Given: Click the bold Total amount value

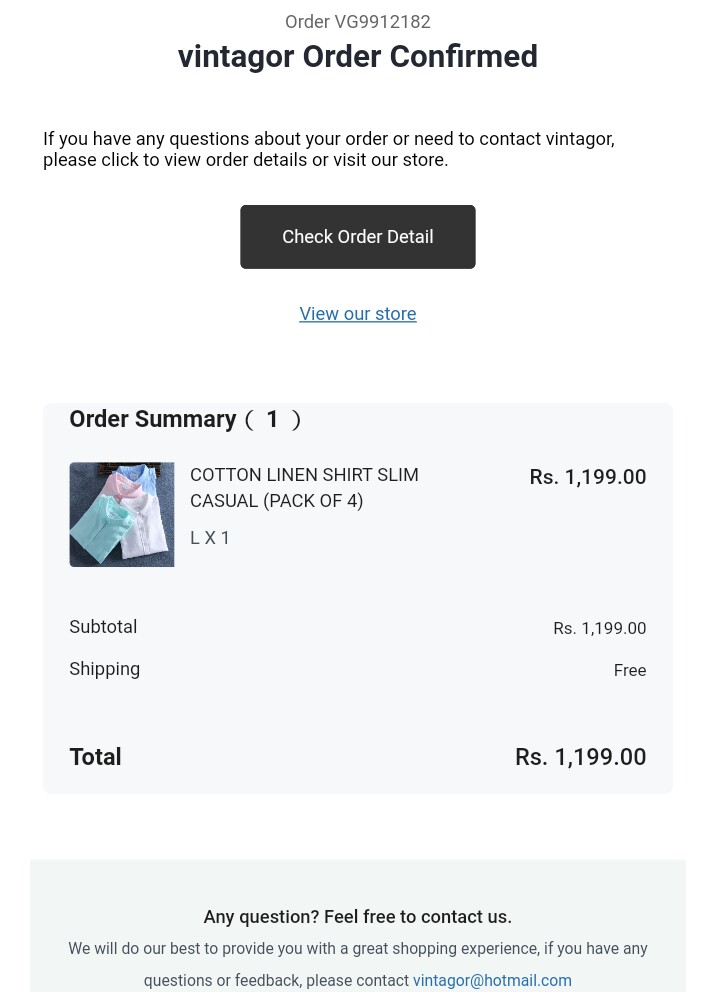Looking at the screenshot, I should pos(580,757).
